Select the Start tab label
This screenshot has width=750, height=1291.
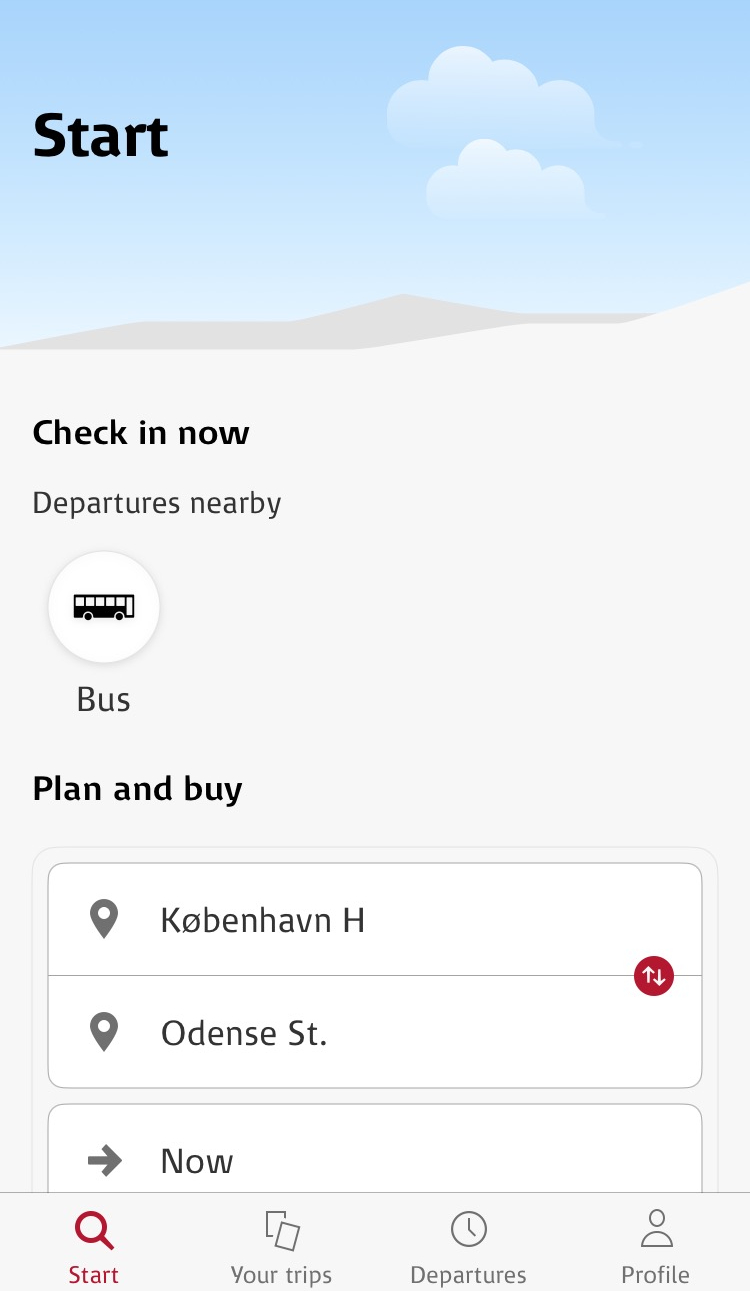point(94,1275)
